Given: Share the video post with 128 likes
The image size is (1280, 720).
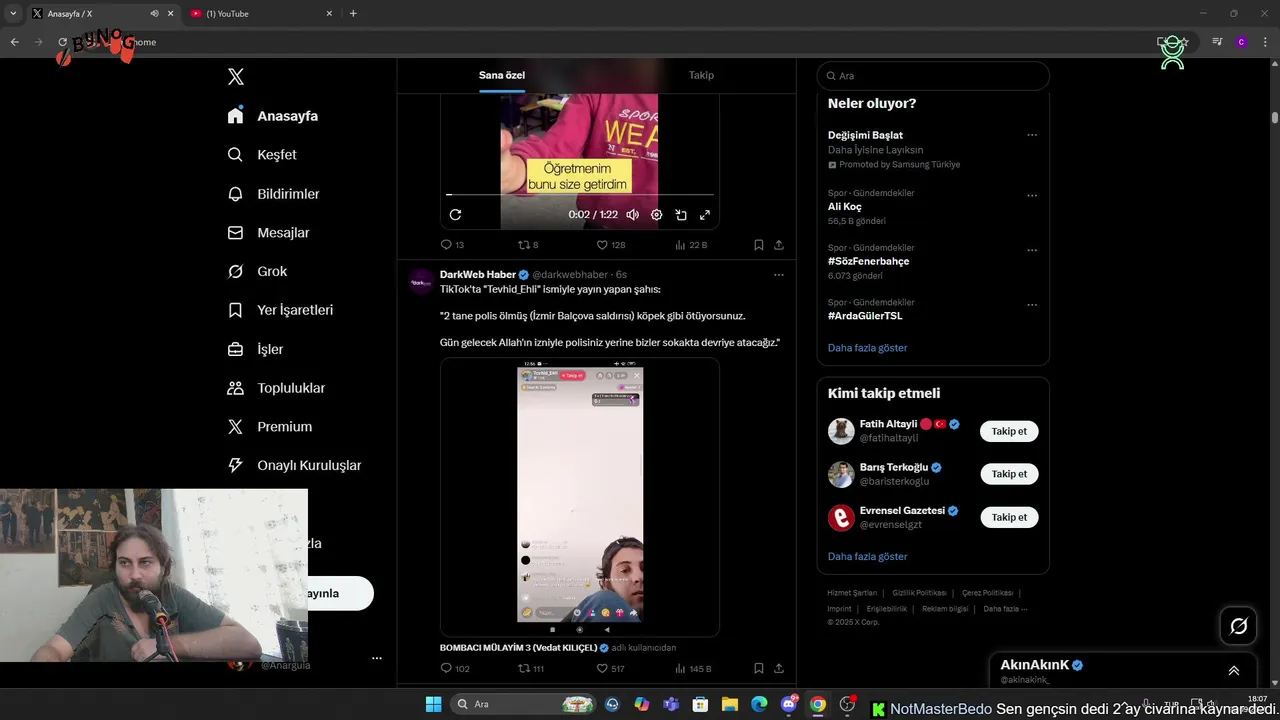Looking at the screenshot, I should click(x=779, y=245).
